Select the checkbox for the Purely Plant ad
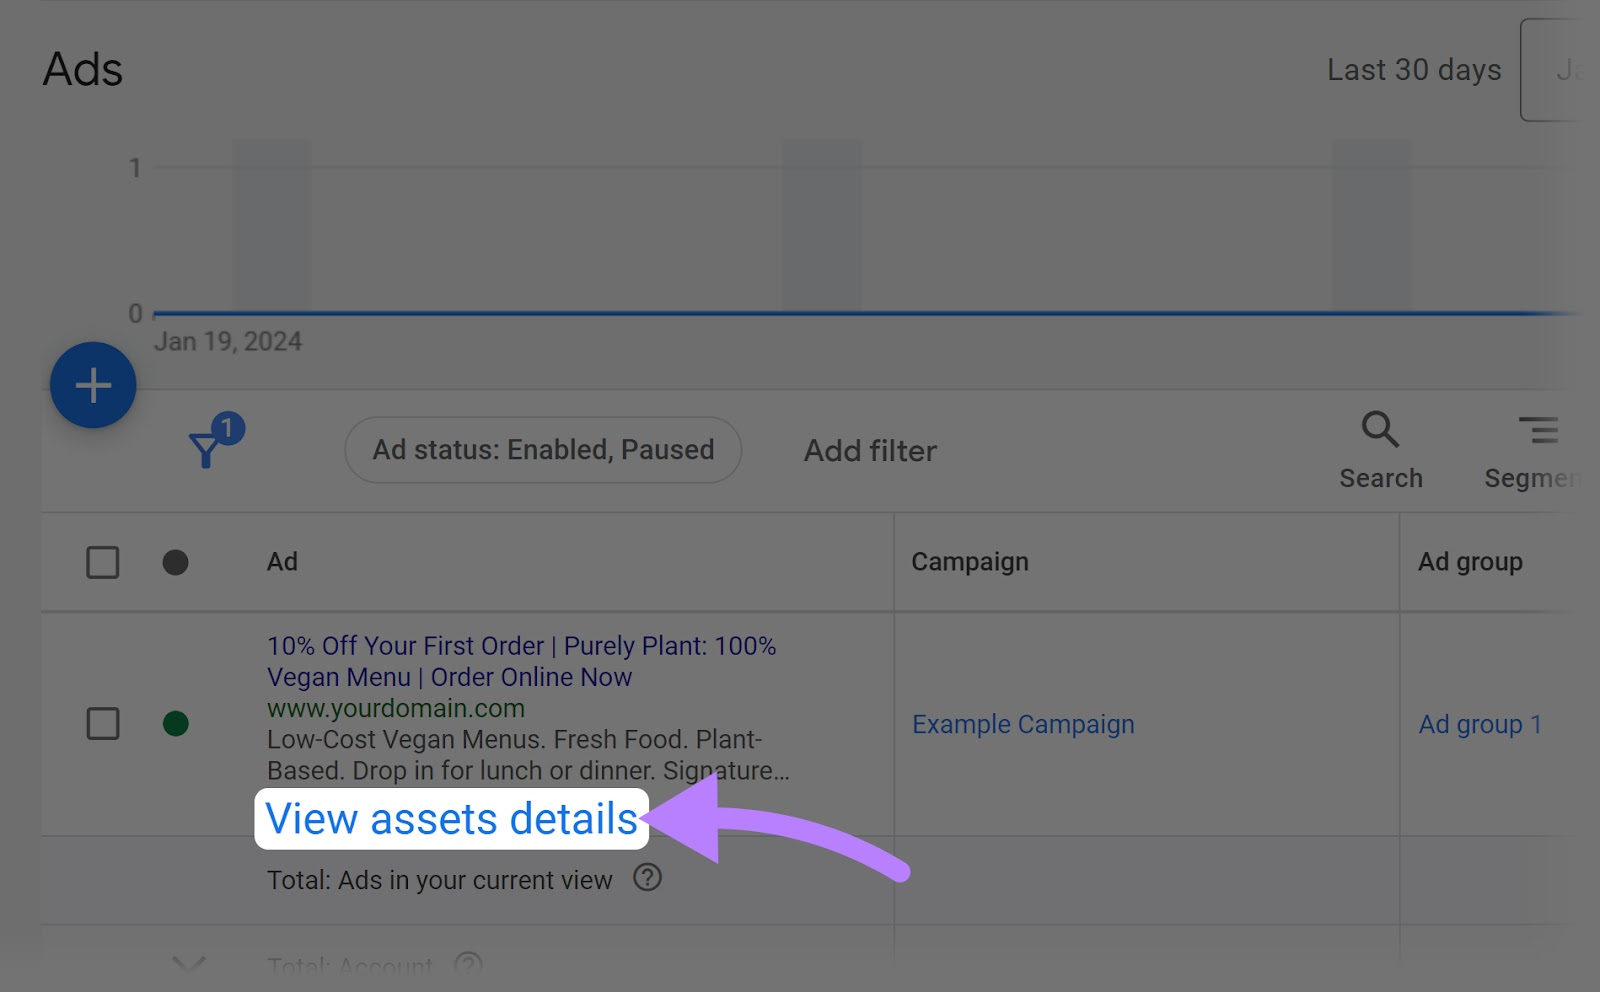This screenshot has width=1600, height=992. (103, 723)
